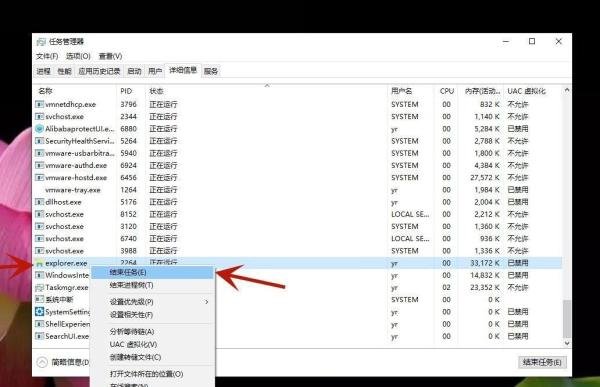This screenshot has height=387, width=600.
Task: Click the 23,352 K memory value
Action: click(x=484, y=287)
